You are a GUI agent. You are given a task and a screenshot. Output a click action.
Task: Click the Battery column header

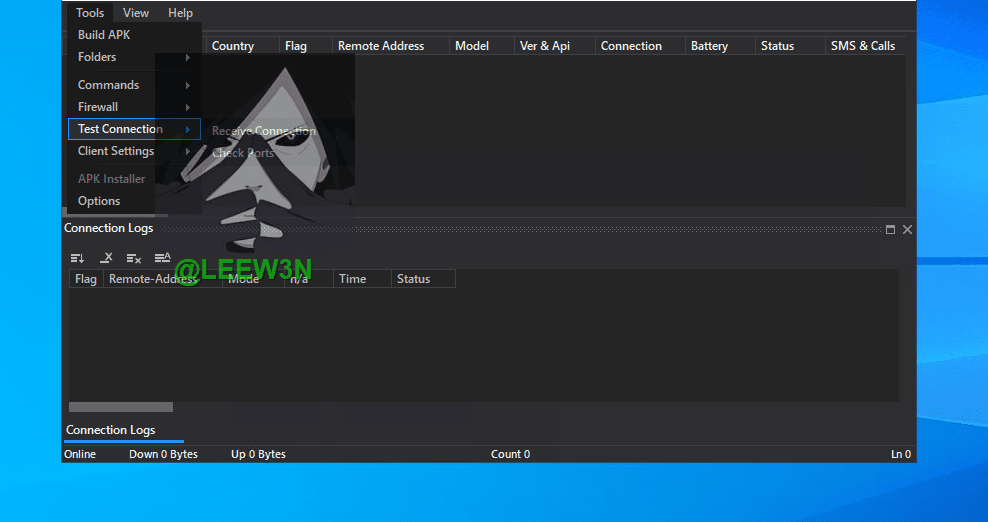click(709, 46)
